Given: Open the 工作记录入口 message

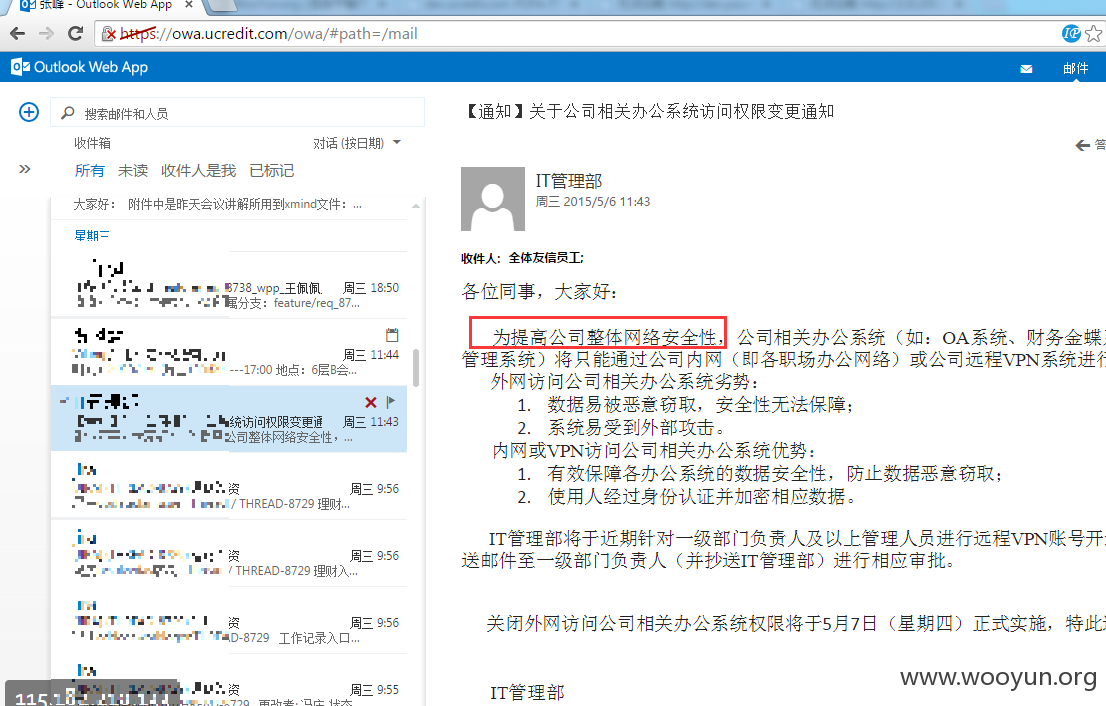Looking at the screenshot, I should tap(229, 620).
